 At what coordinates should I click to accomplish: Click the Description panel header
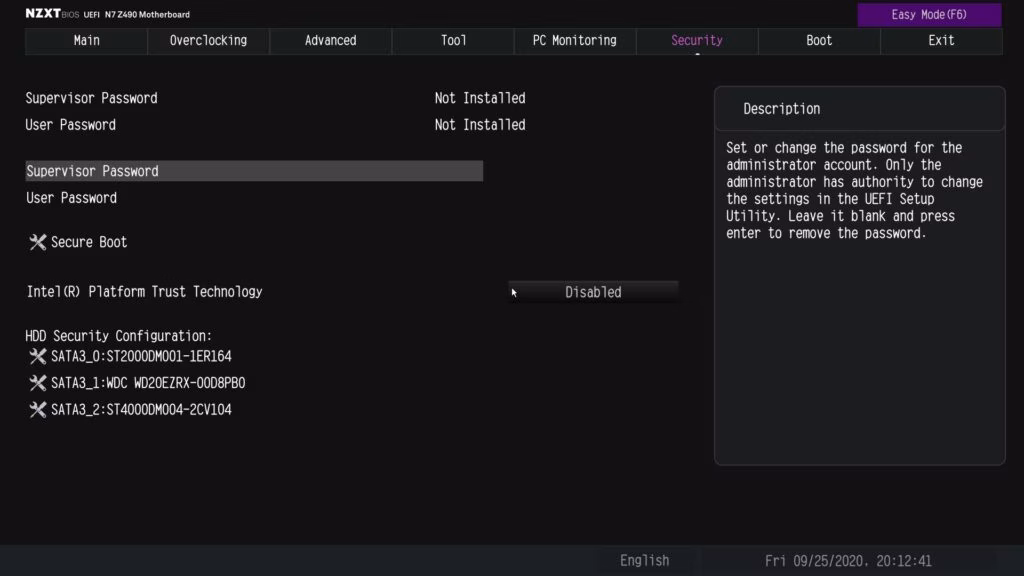pos(859,109)
